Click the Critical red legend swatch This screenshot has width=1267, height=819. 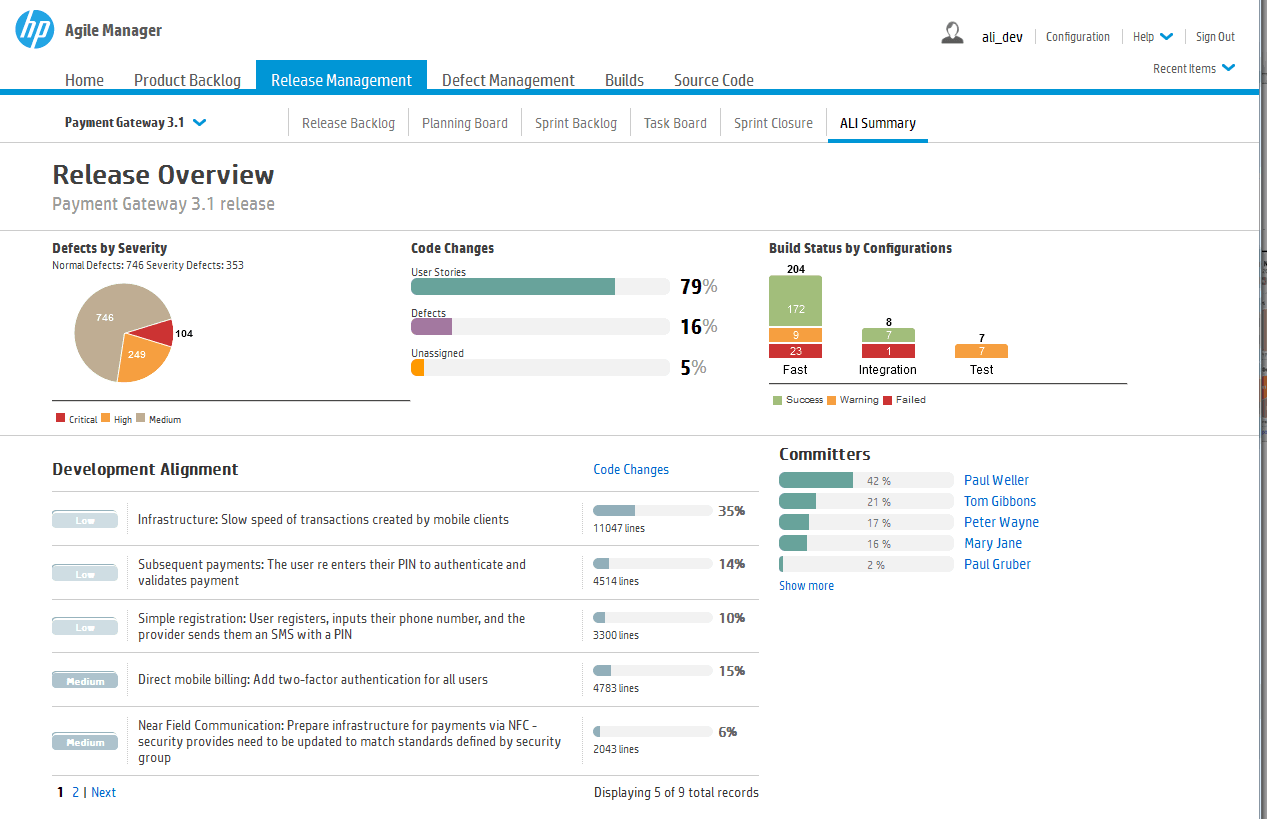pos(61,418)
